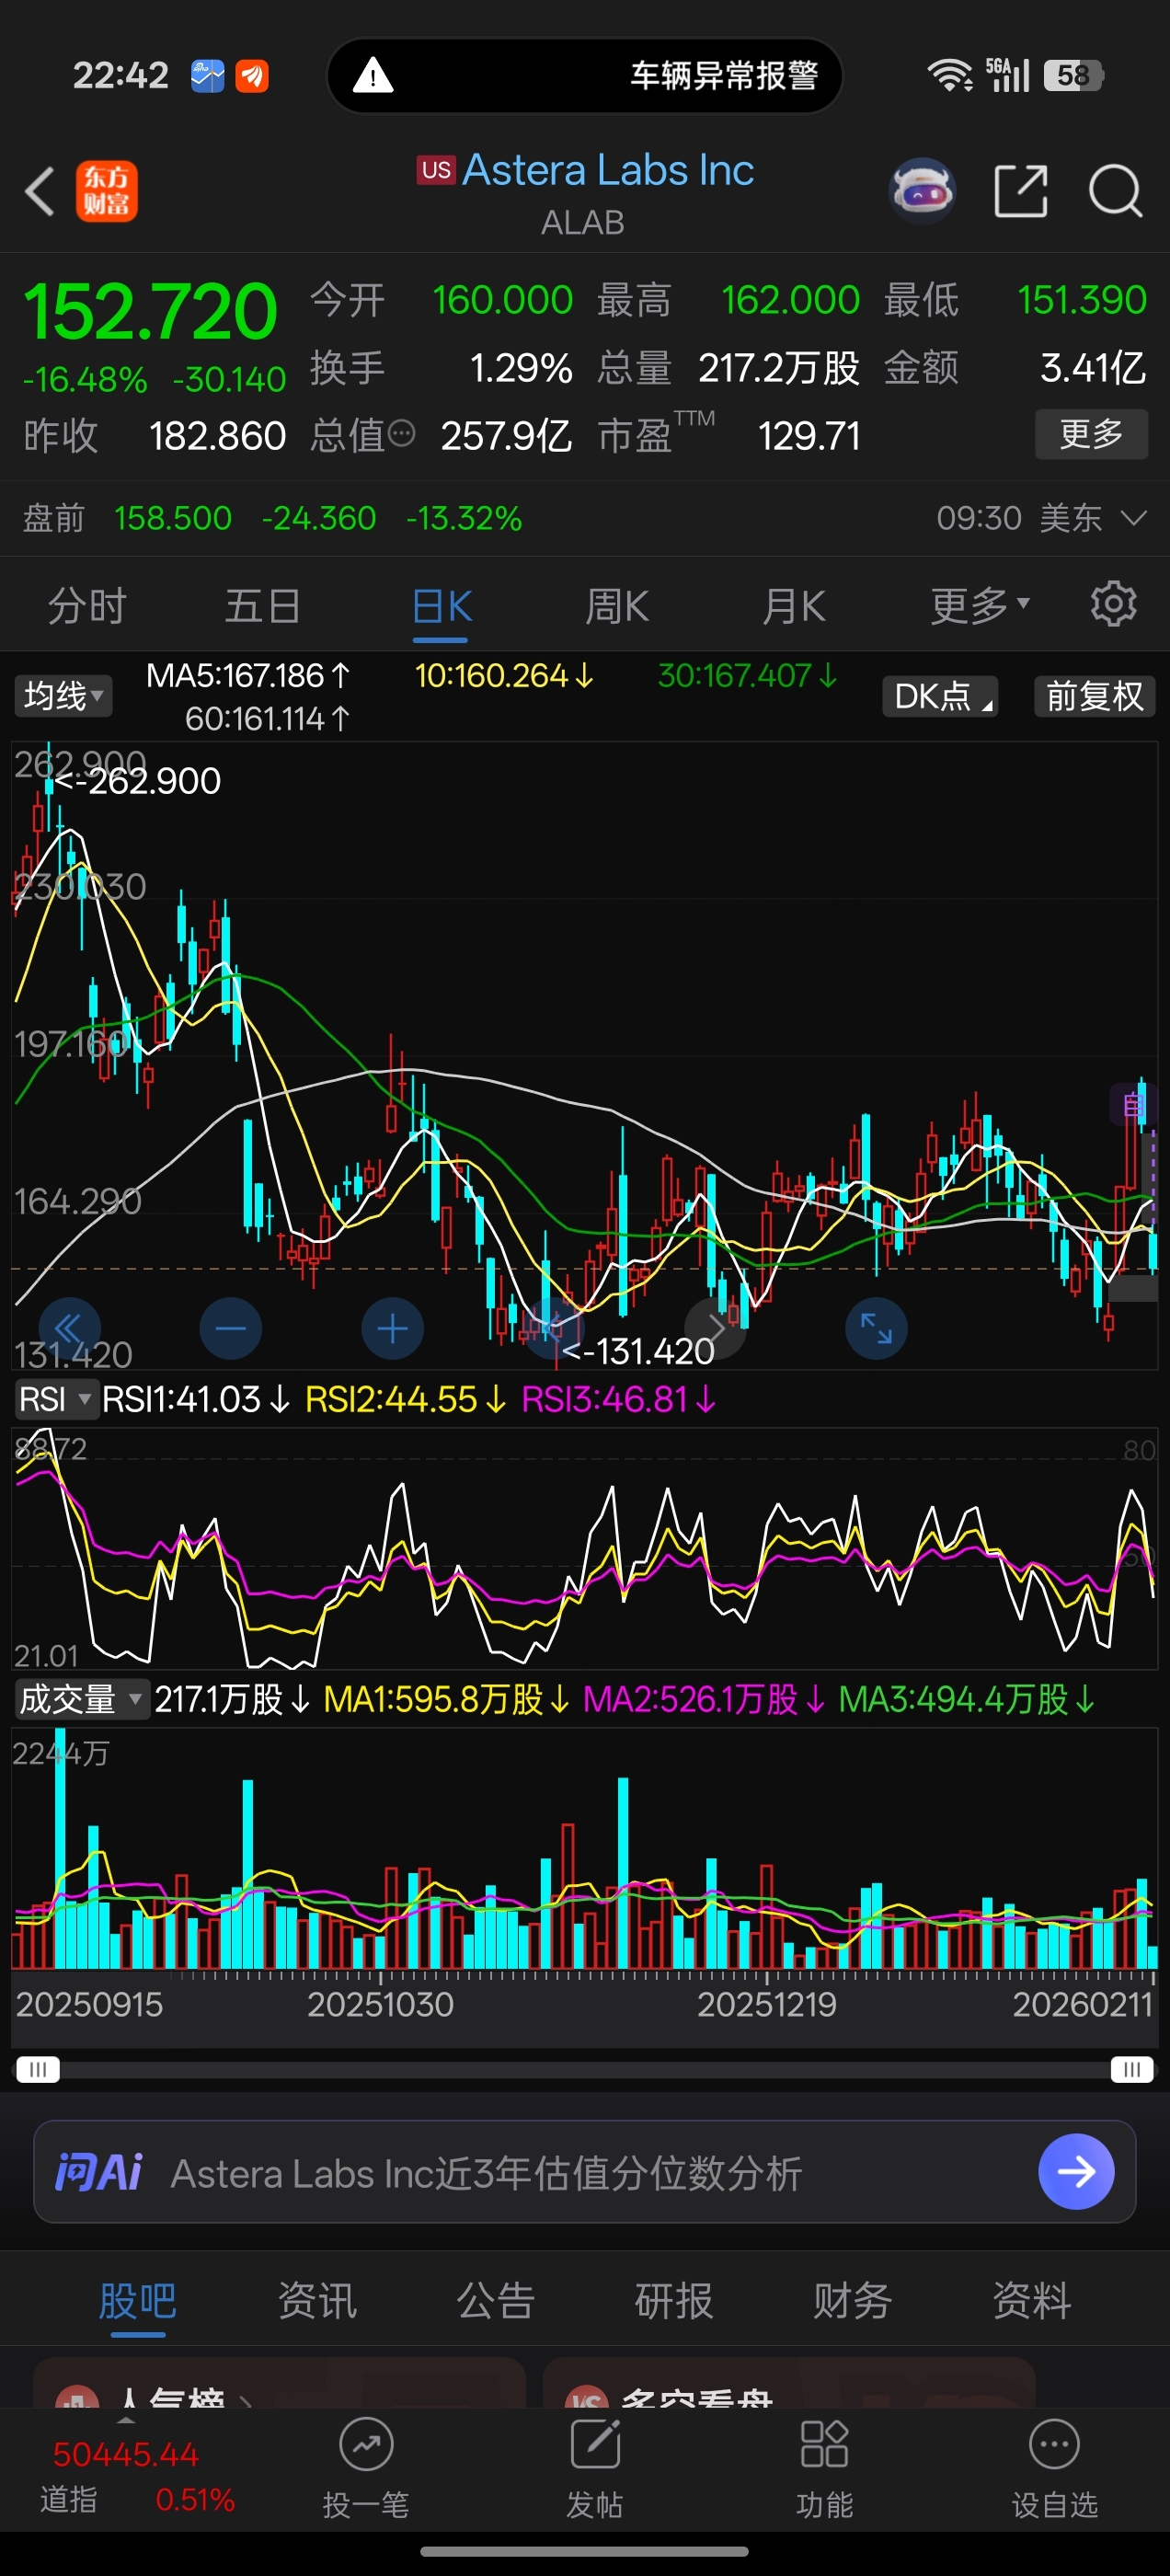Tap the current price 152.720
Screen dimensions: 1170x2576
150,311
